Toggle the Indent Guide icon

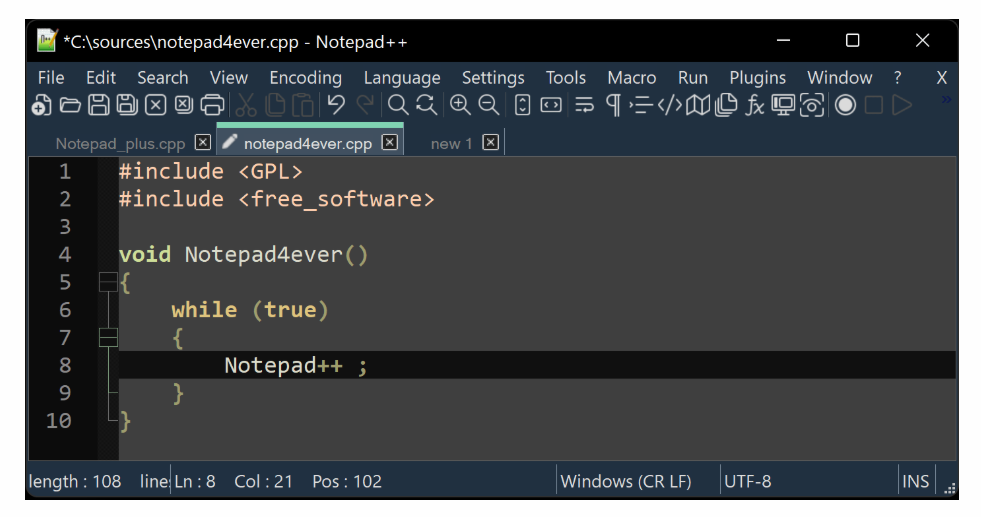641,105
